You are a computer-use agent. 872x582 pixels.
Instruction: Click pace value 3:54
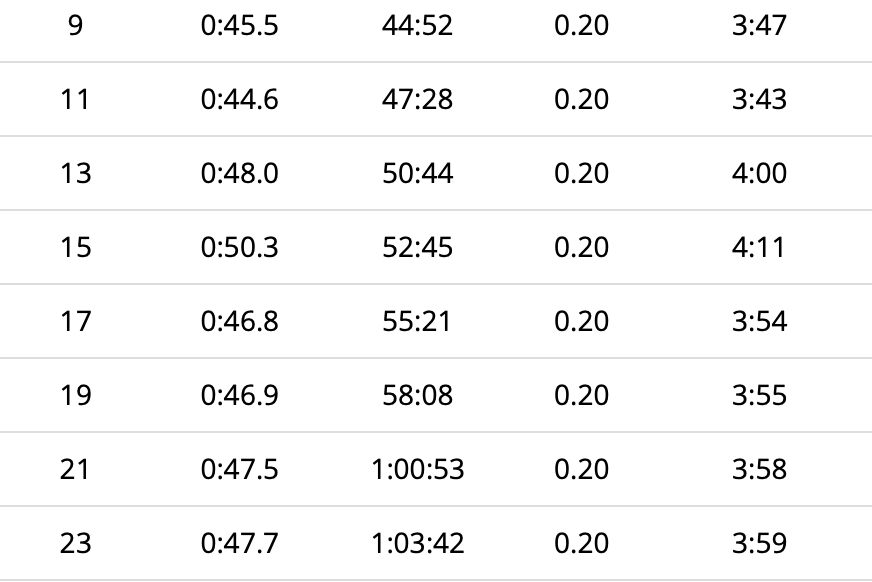[x=759, y=321]
